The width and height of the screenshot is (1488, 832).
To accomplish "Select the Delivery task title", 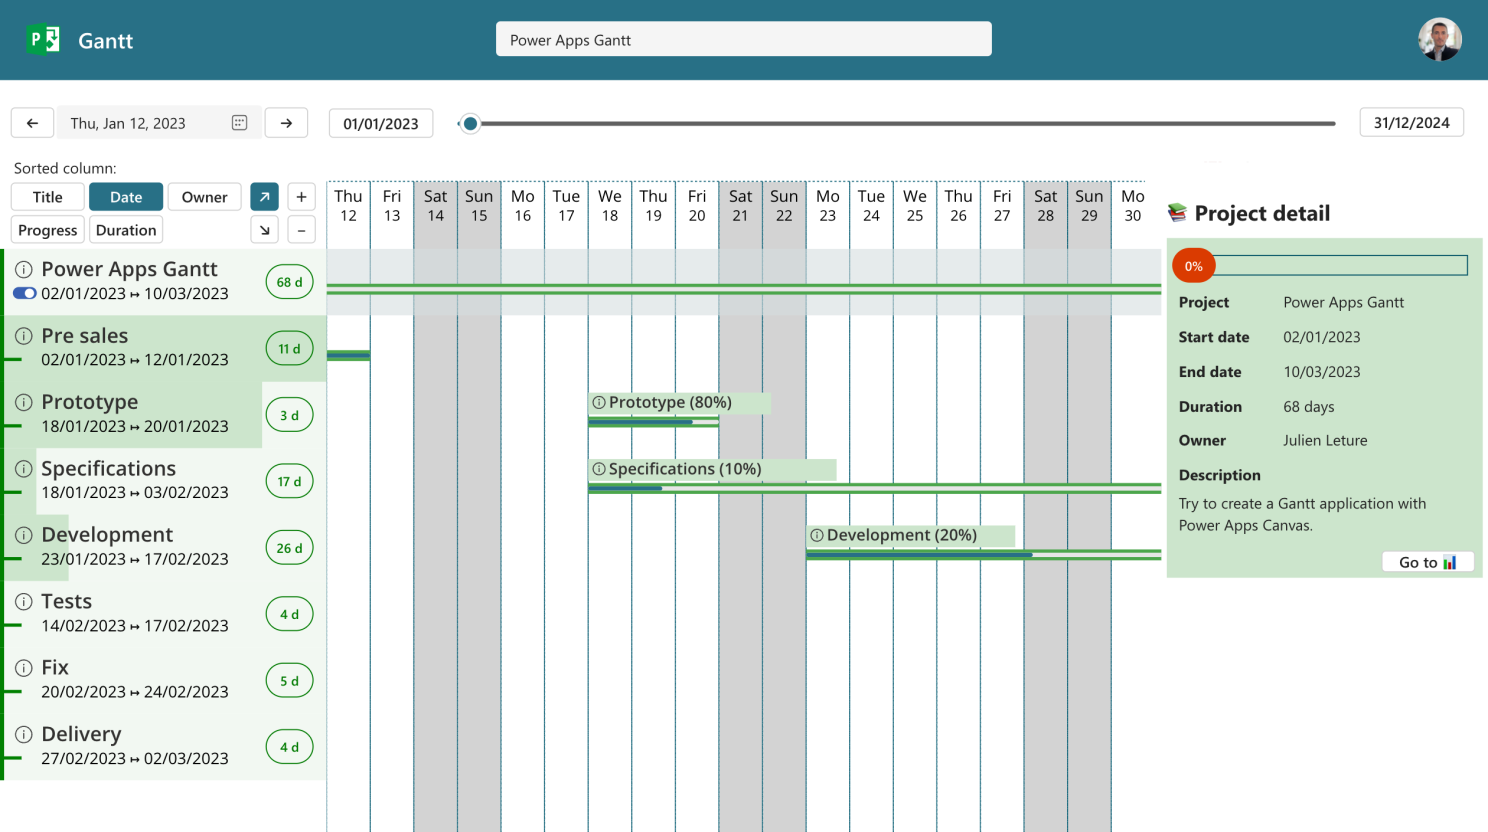I will coord(81,734).
